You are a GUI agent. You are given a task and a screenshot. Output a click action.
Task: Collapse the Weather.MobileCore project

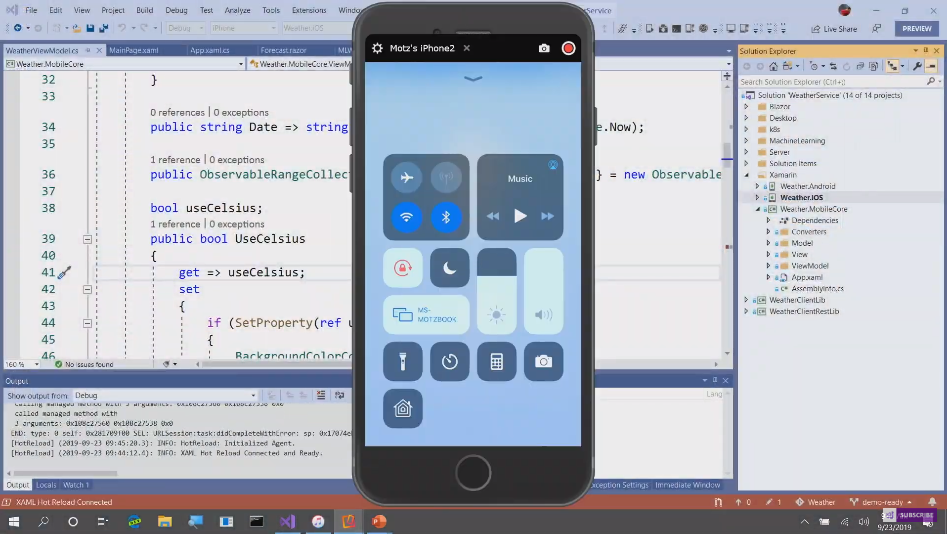pos(758,209)
